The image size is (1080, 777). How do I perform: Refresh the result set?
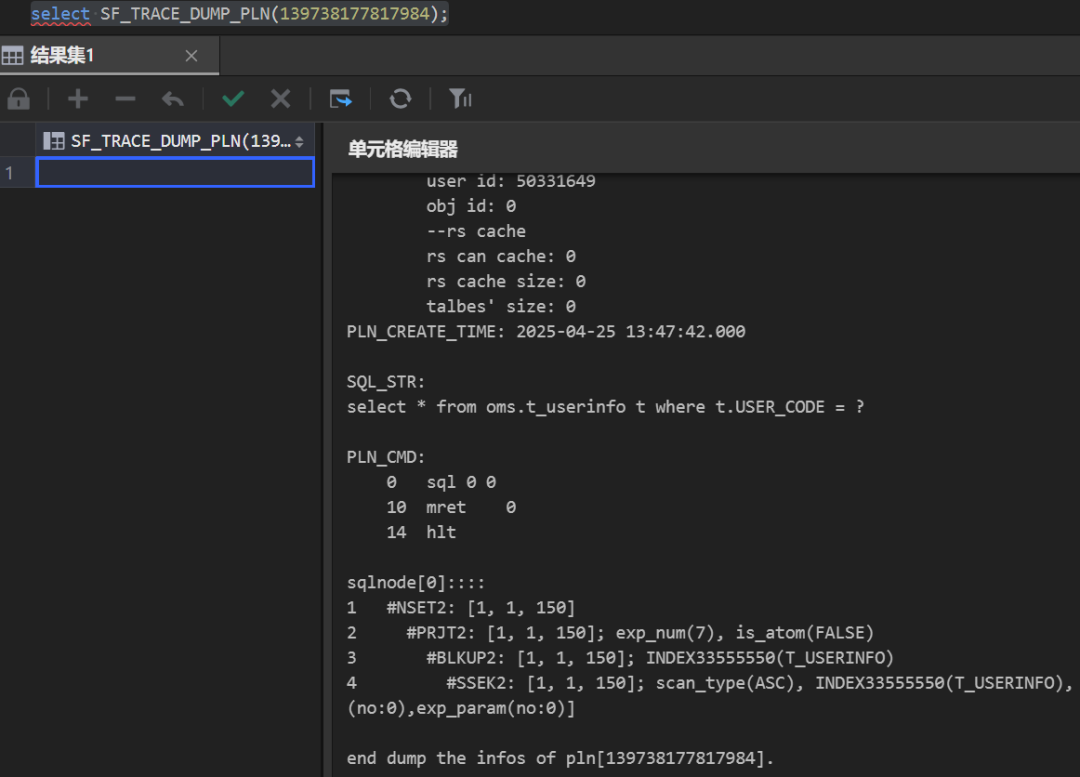[400, 99]
